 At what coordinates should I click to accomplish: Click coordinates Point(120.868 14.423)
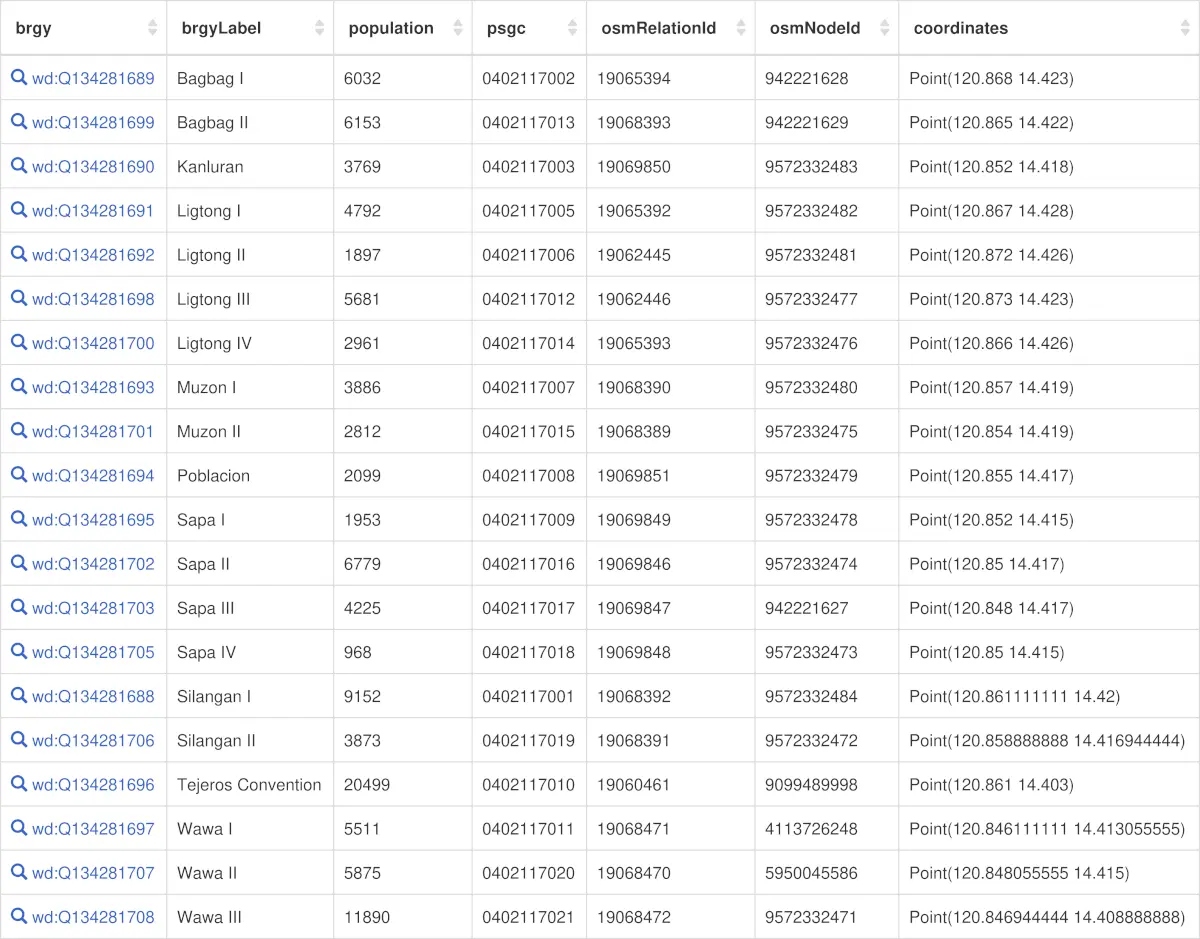pos(991,78)
